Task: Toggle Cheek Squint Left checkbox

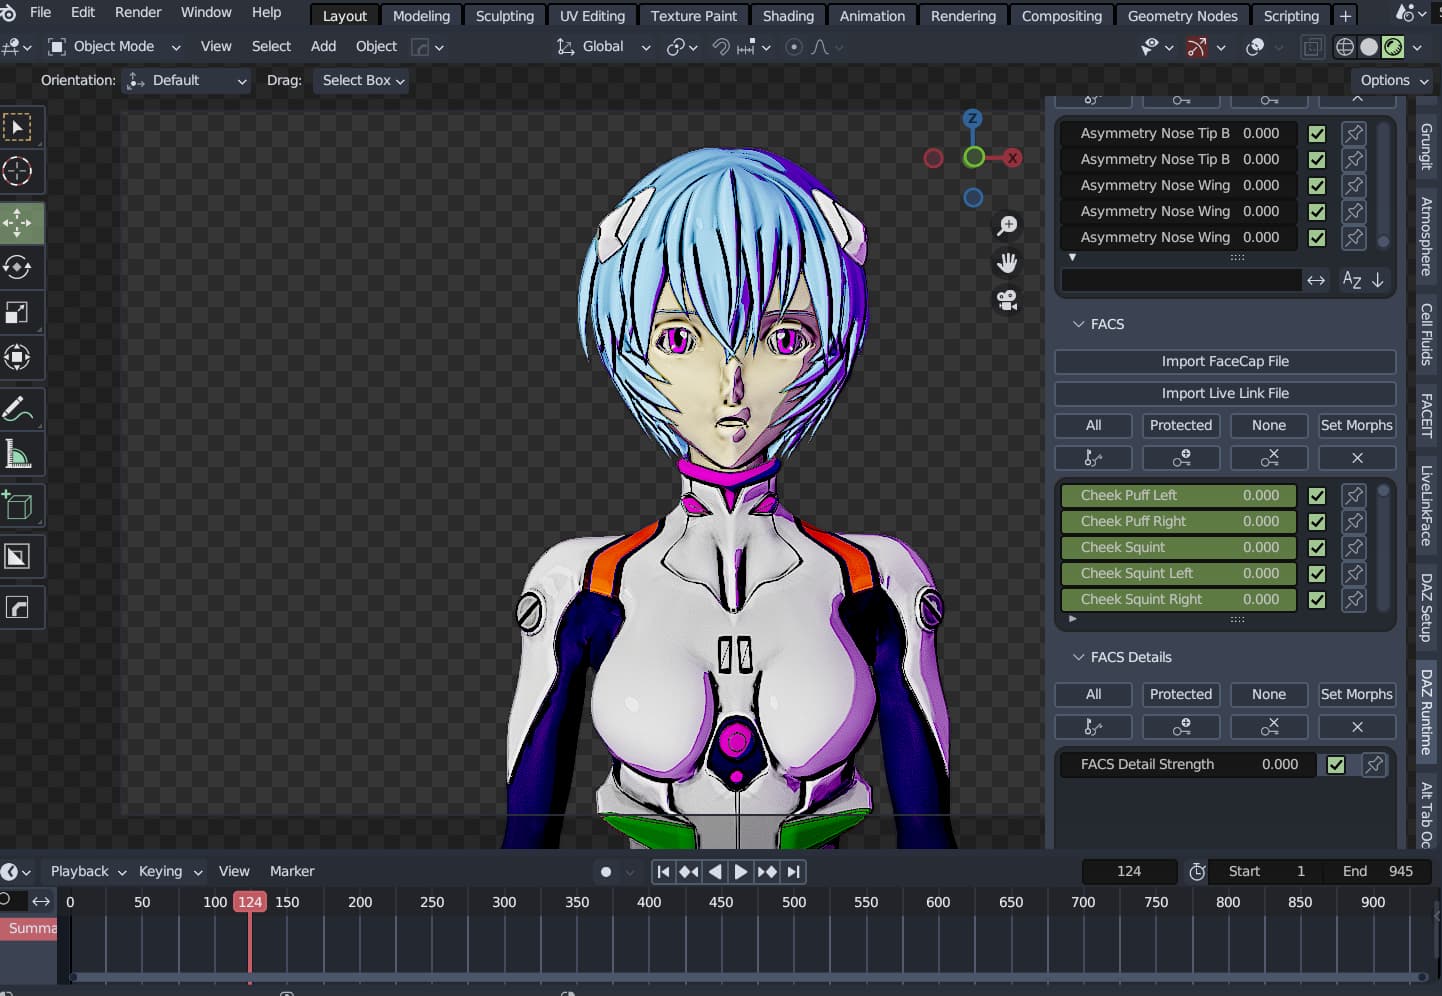Action: coord(1317,574)
